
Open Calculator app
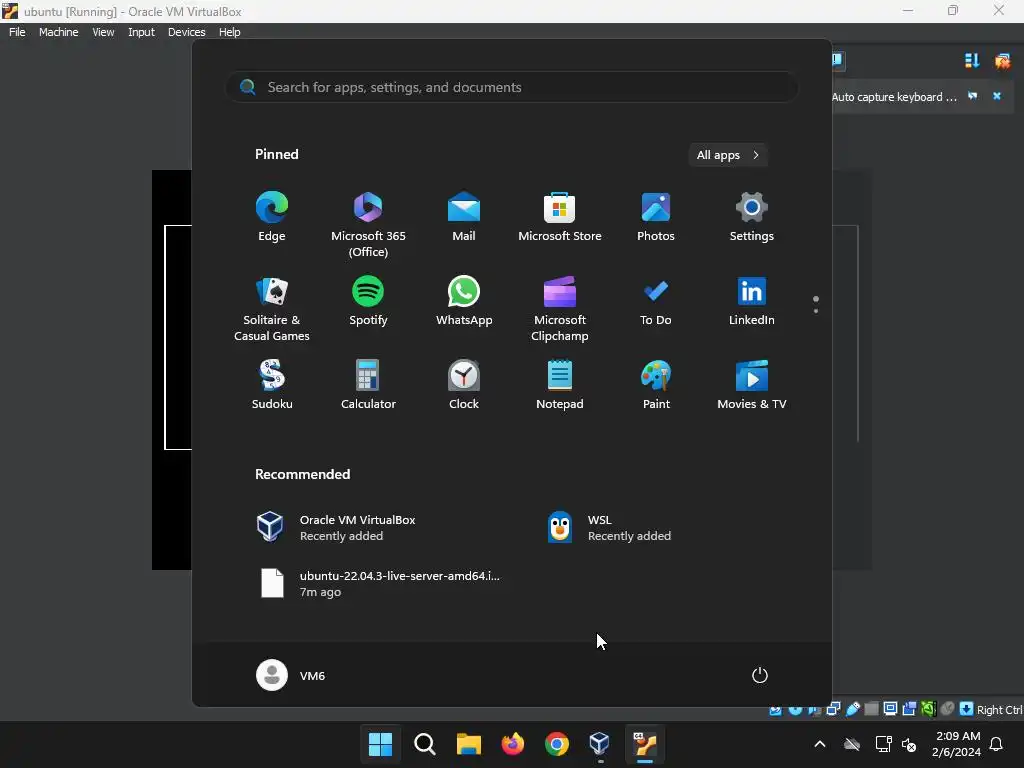[368, 385]
